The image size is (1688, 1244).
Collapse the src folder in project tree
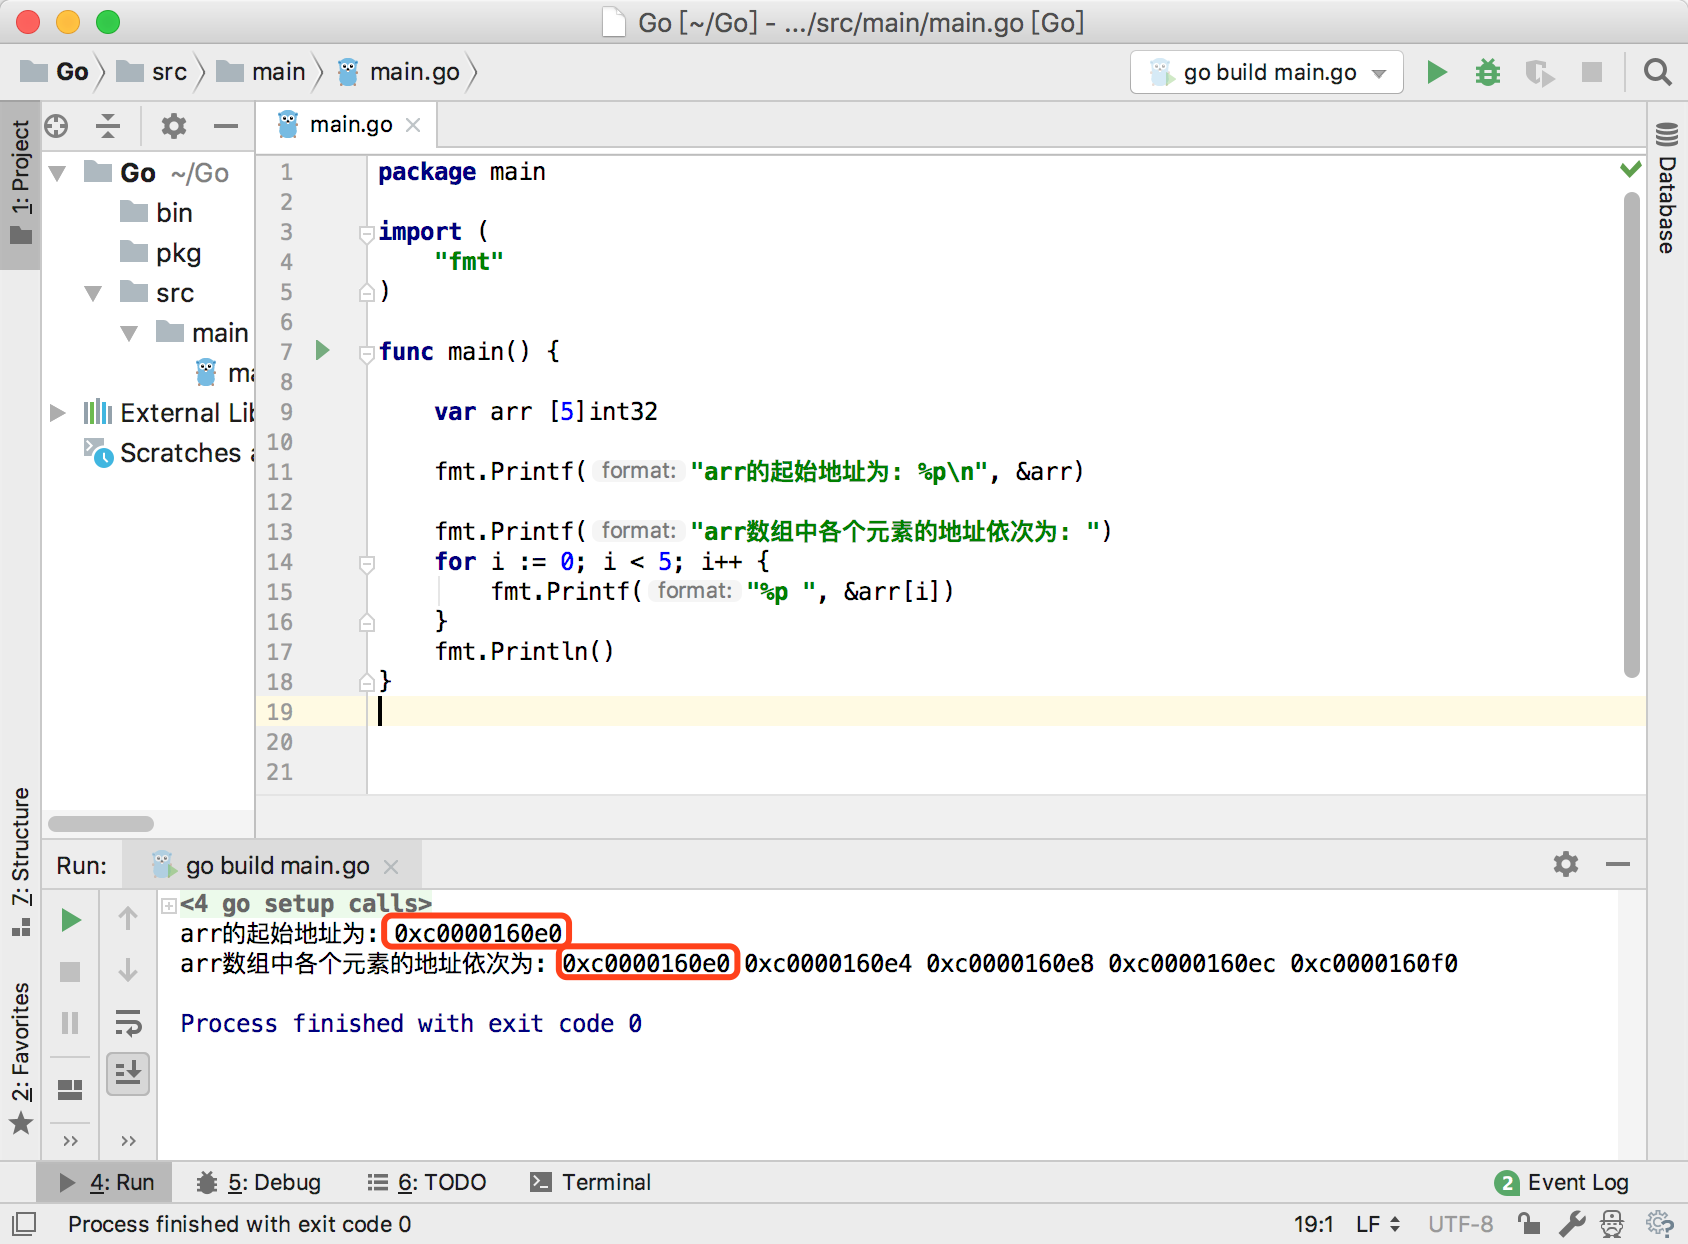point(94,293)
